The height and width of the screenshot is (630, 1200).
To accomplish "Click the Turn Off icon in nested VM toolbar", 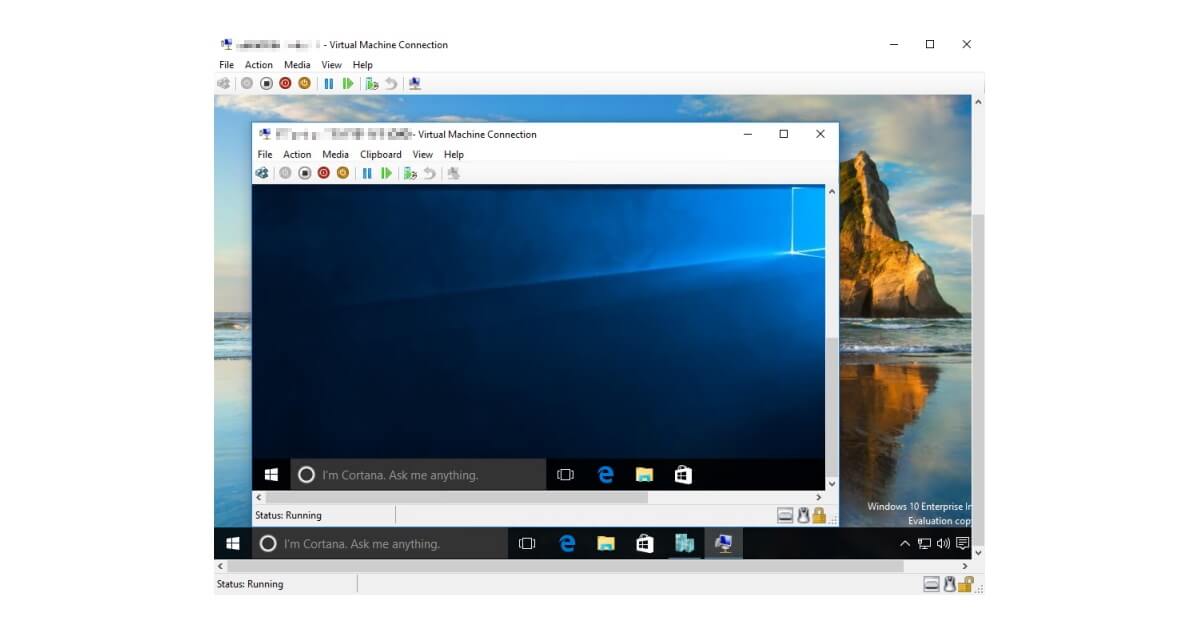I will (x=305, y=173).
